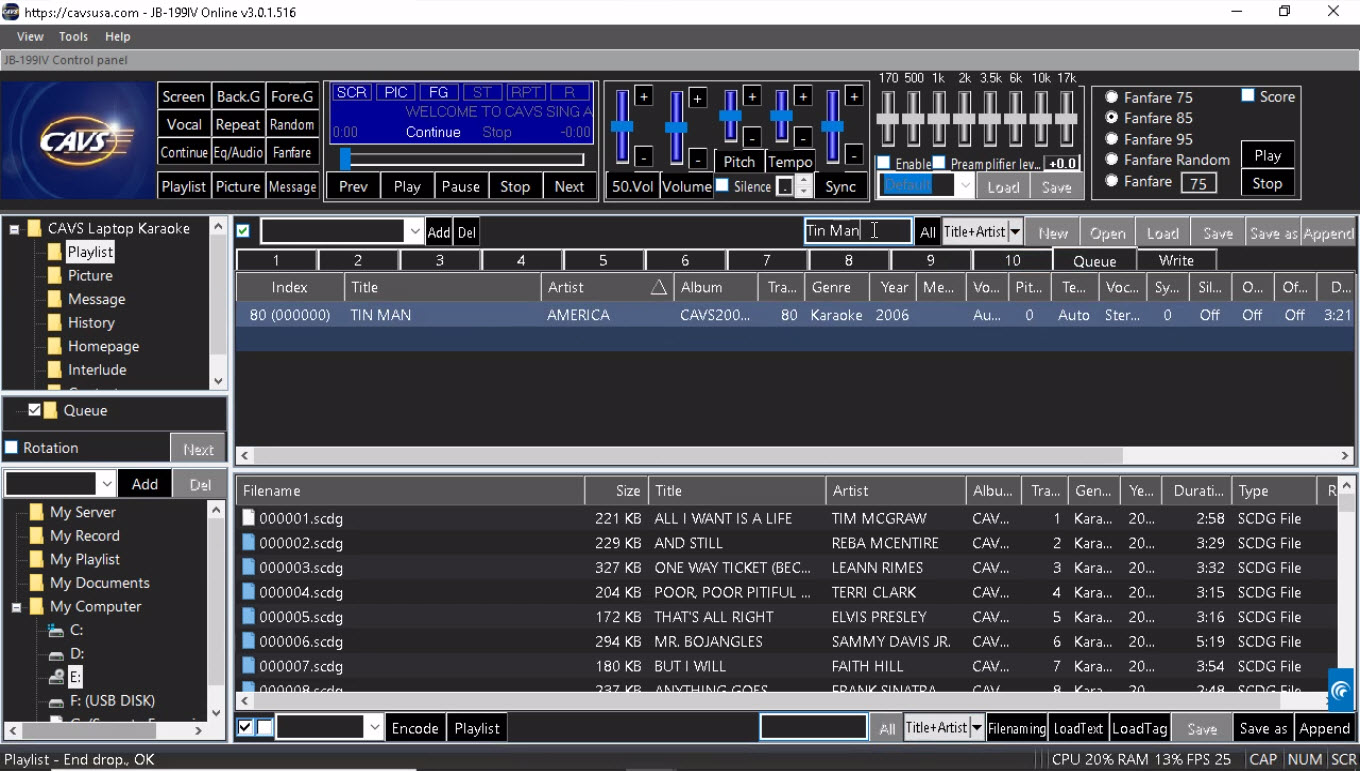Viewport: 1360px width, 771px height.
Task: Select the TIN MAN row in the playlist
Action: click(794, 314)
